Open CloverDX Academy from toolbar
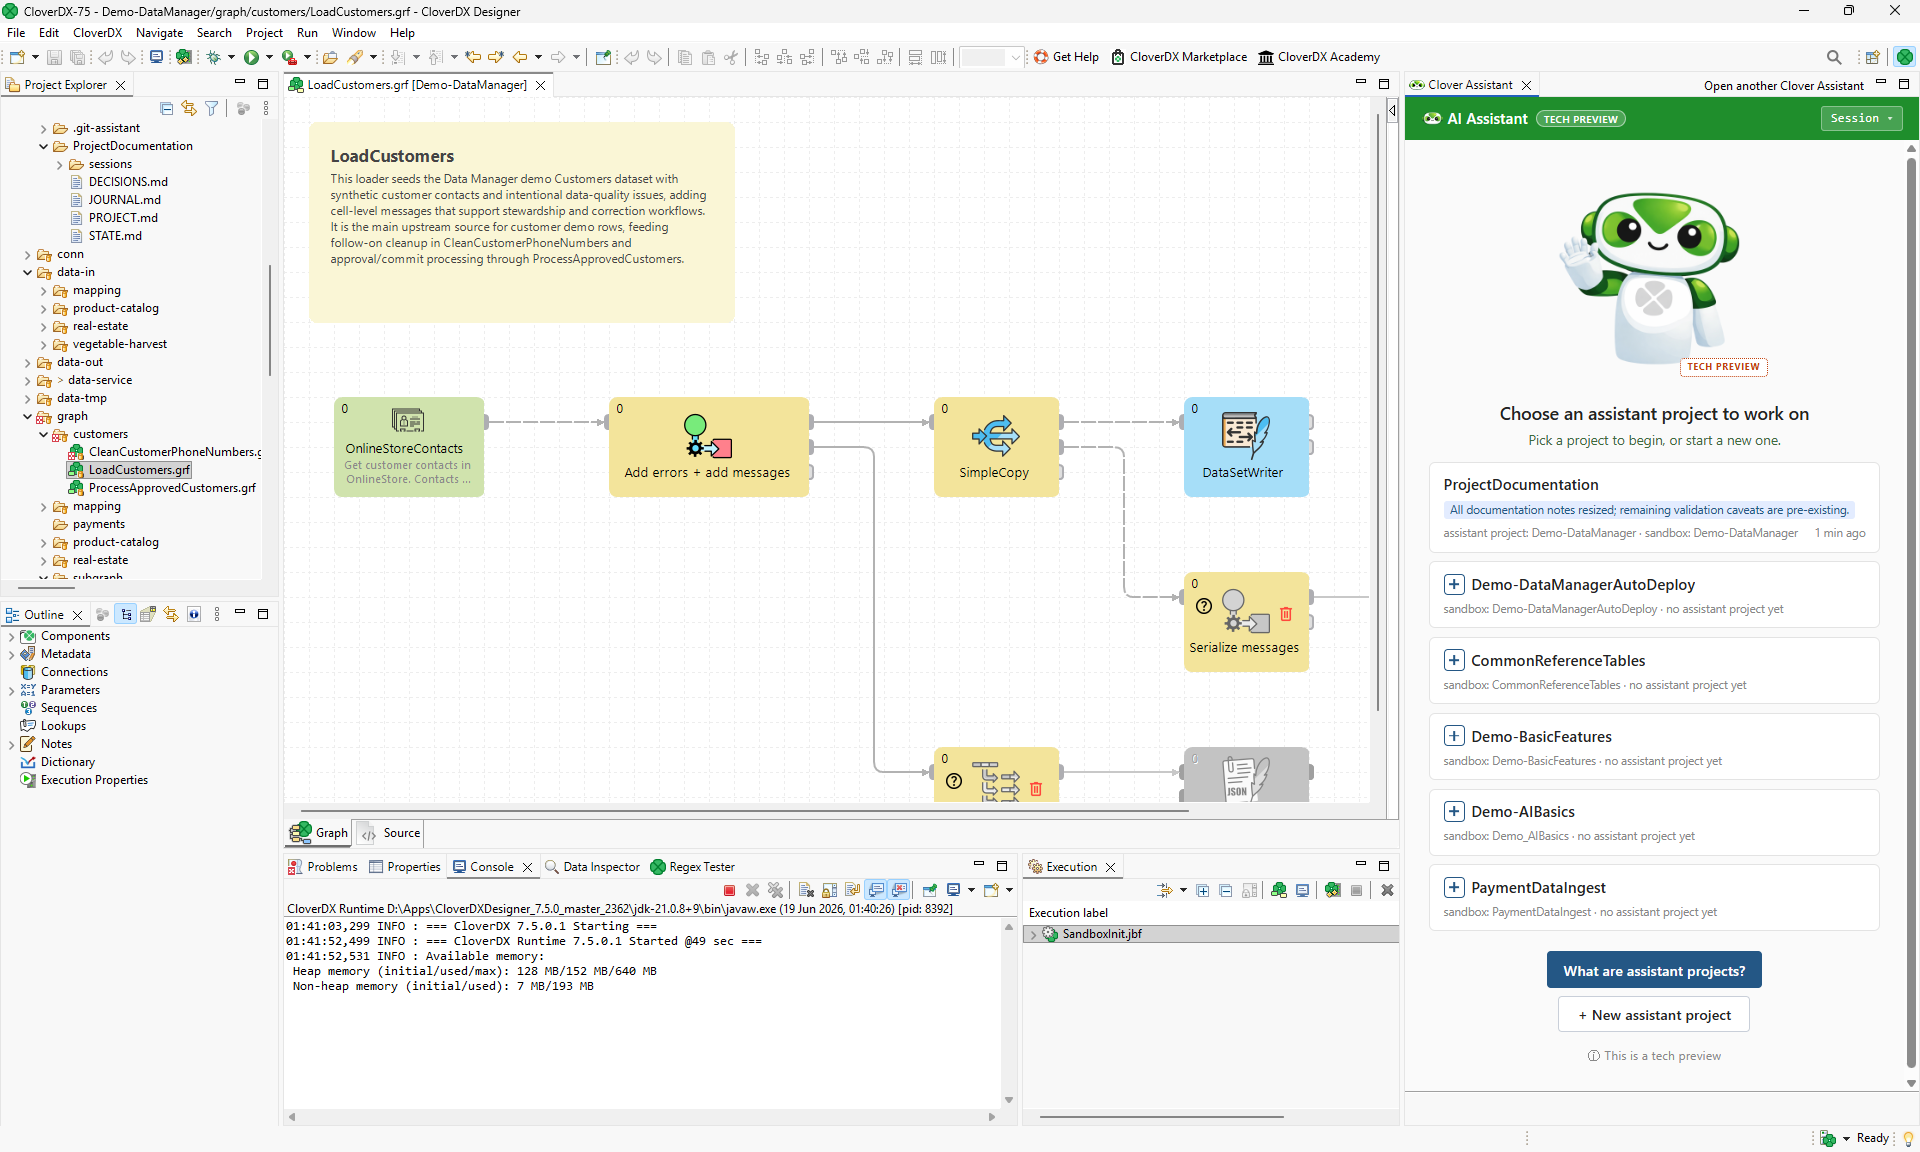1920x1152 pixels. pyautogui.click(x=1319, y=57)
